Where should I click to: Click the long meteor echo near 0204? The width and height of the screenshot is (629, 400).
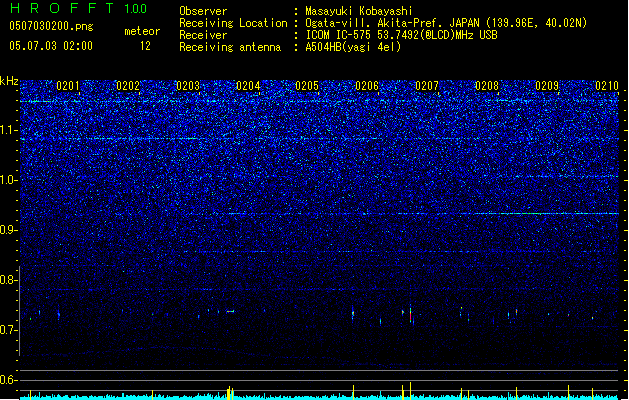pos(230,311)
